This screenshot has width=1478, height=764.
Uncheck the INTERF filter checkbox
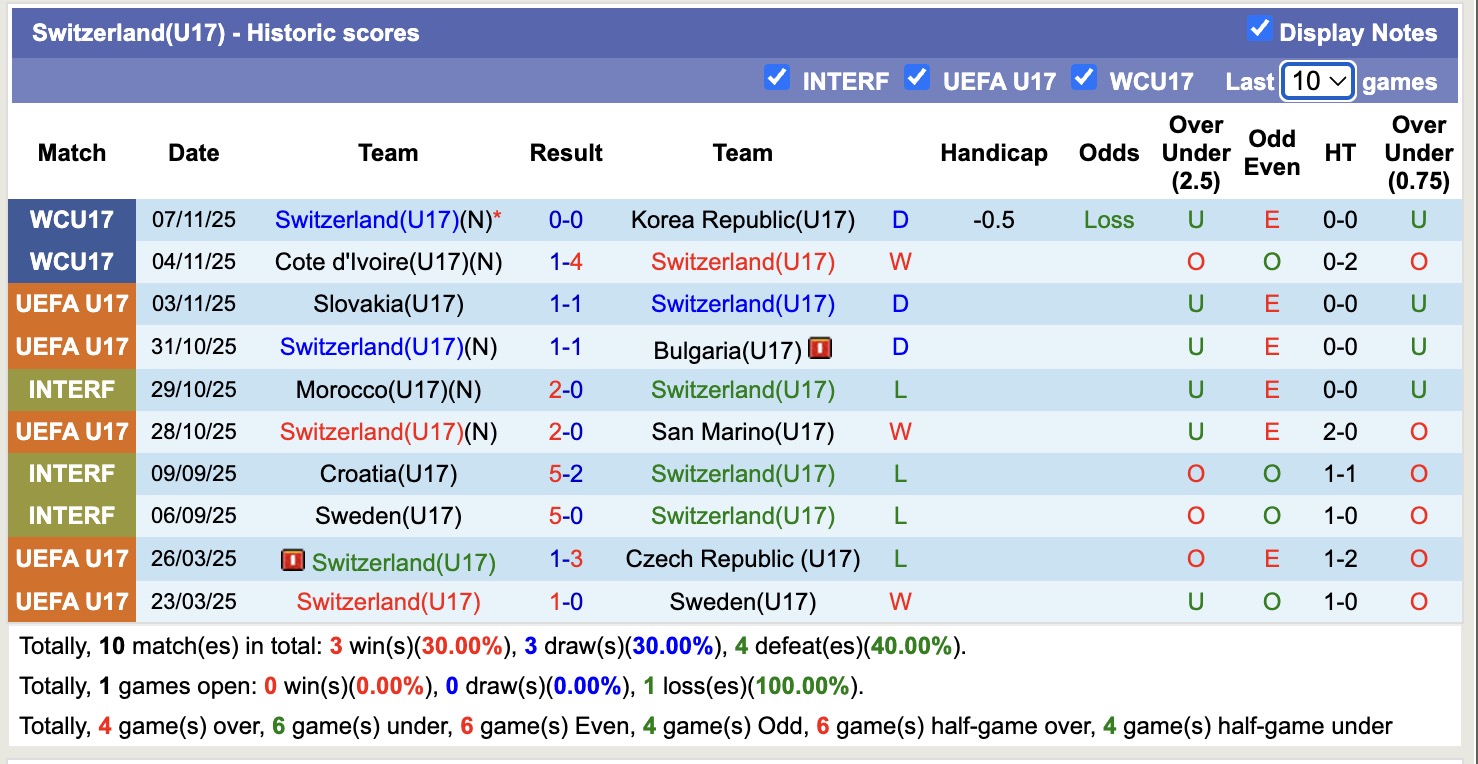point(776,78)
